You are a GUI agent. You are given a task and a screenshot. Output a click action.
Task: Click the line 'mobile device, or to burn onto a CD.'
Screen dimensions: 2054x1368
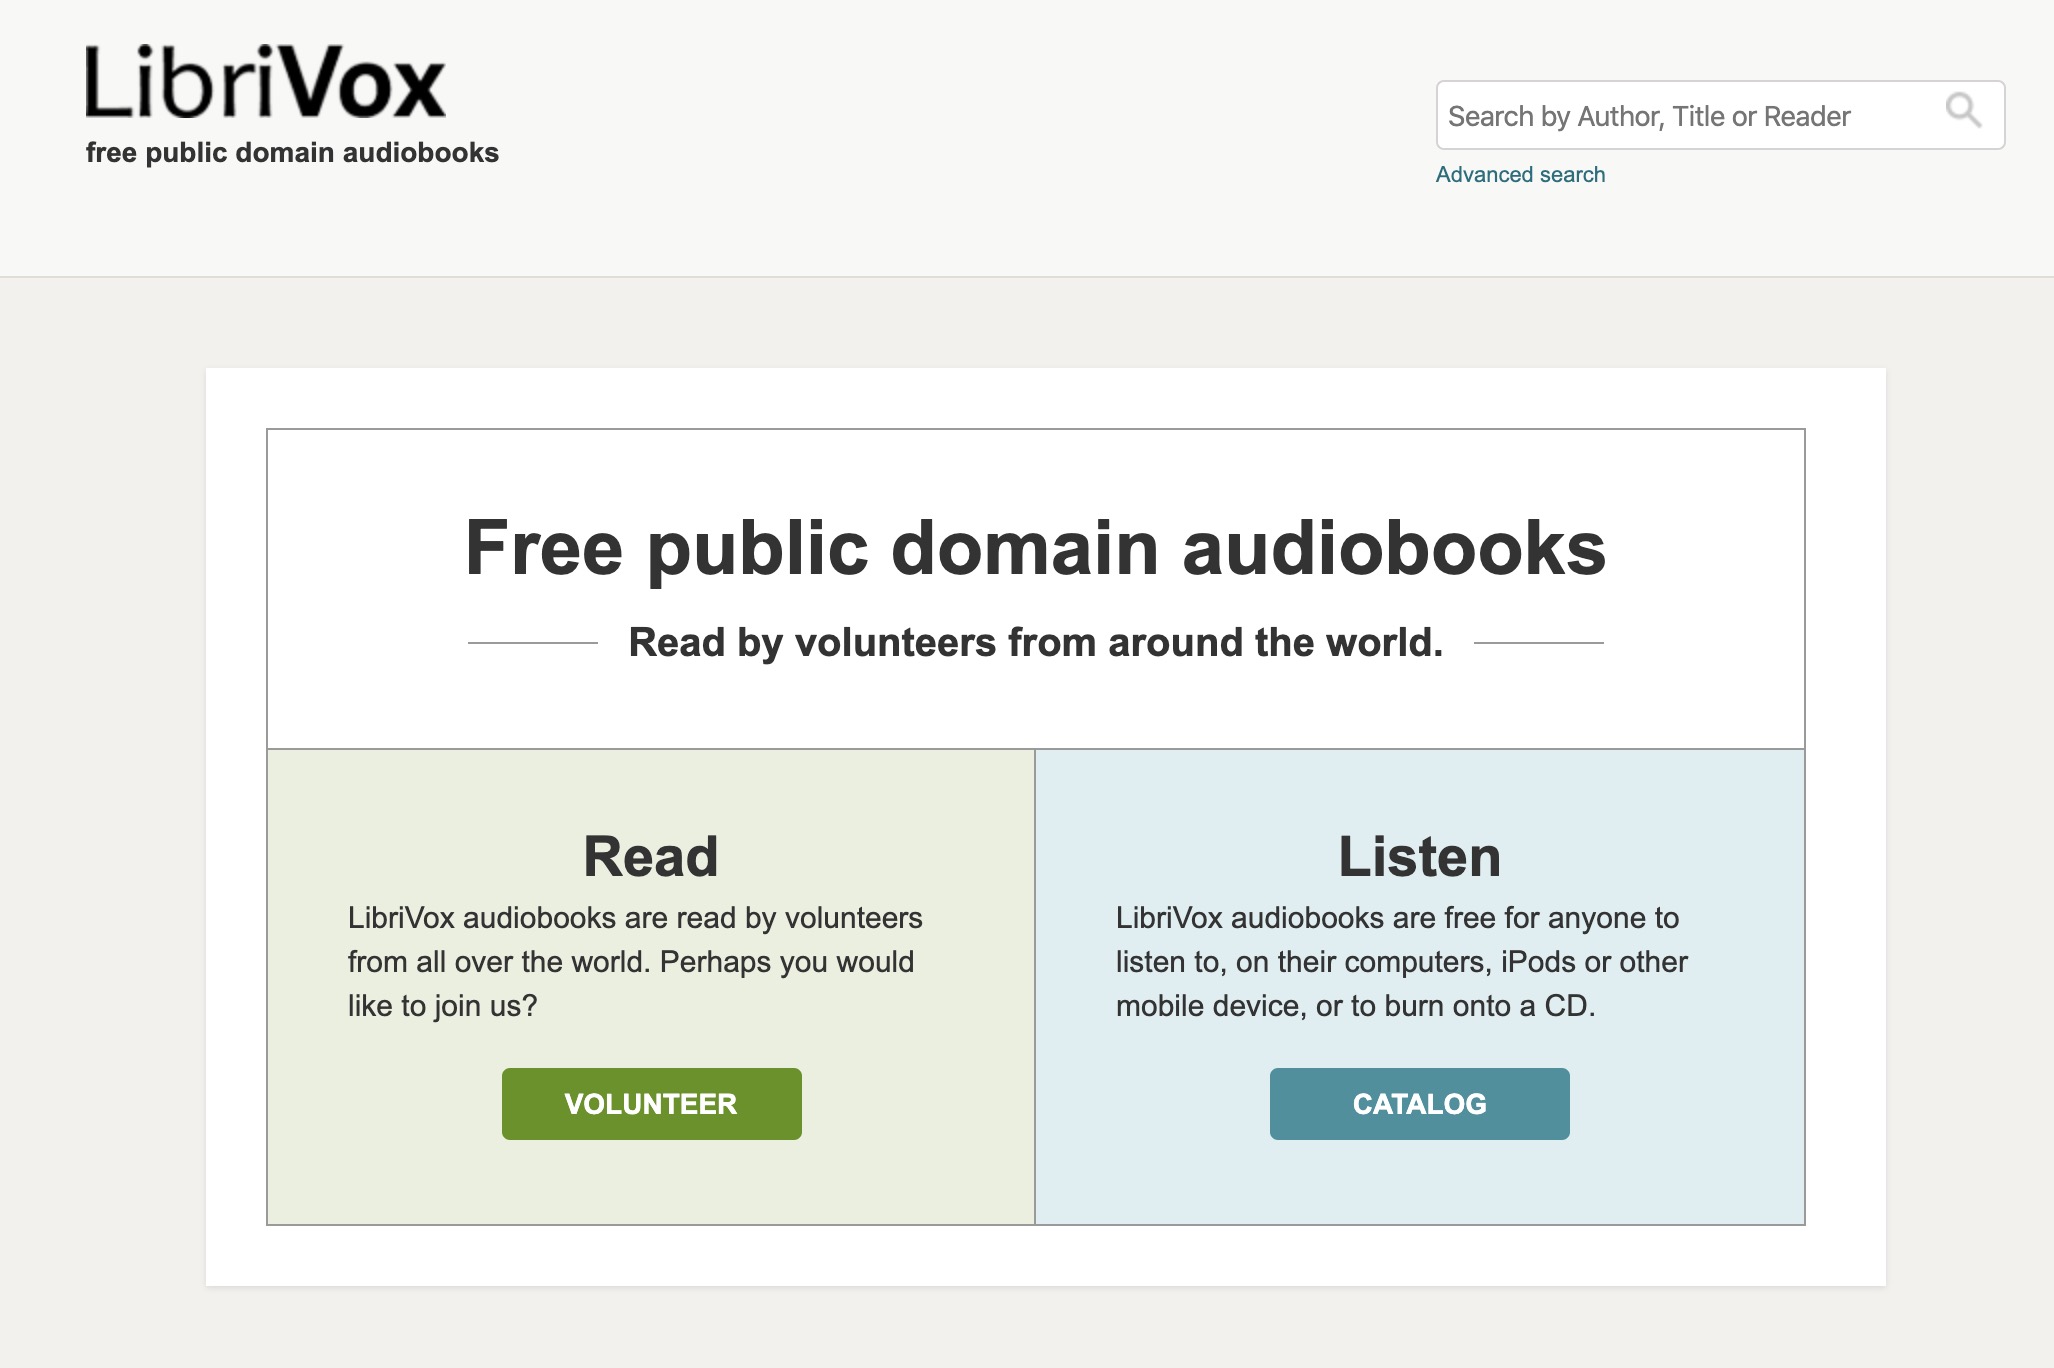[1354, 1005]
